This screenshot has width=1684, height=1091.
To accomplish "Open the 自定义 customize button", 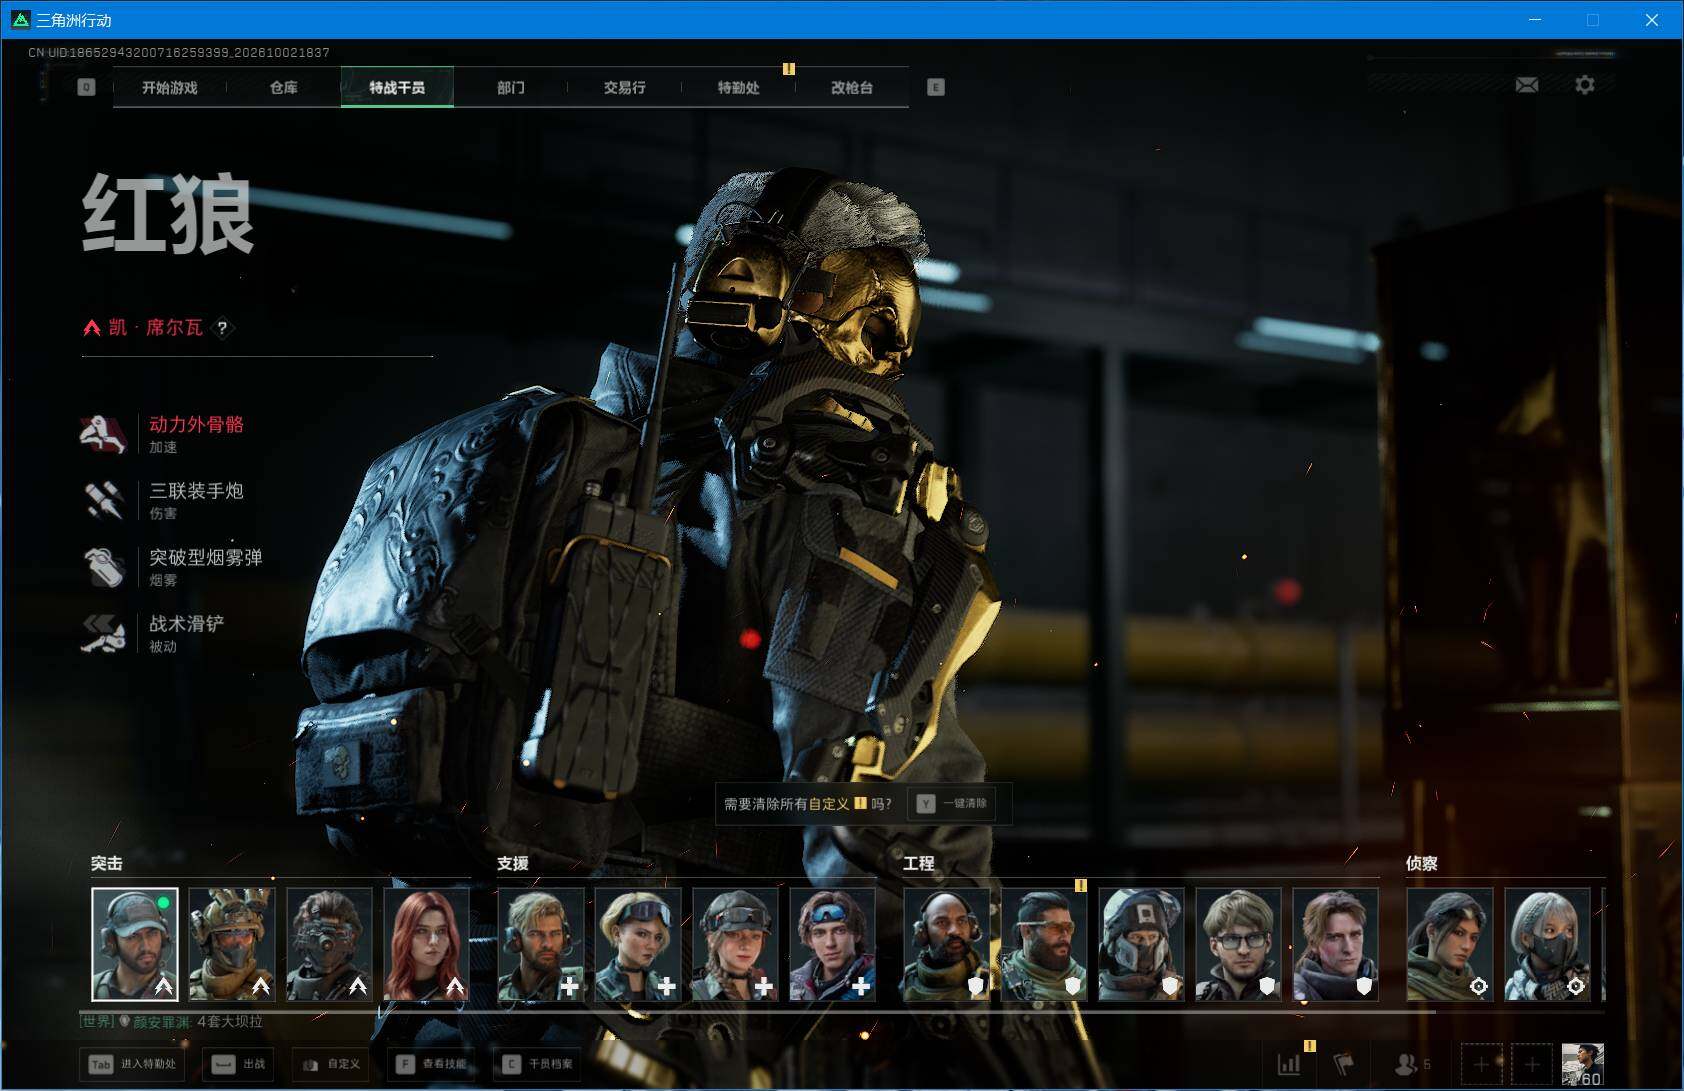I will click(330, 1064).
